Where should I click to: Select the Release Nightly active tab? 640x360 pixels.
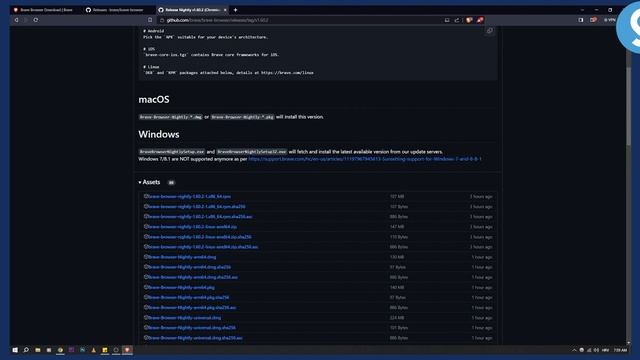coord(192,10)
